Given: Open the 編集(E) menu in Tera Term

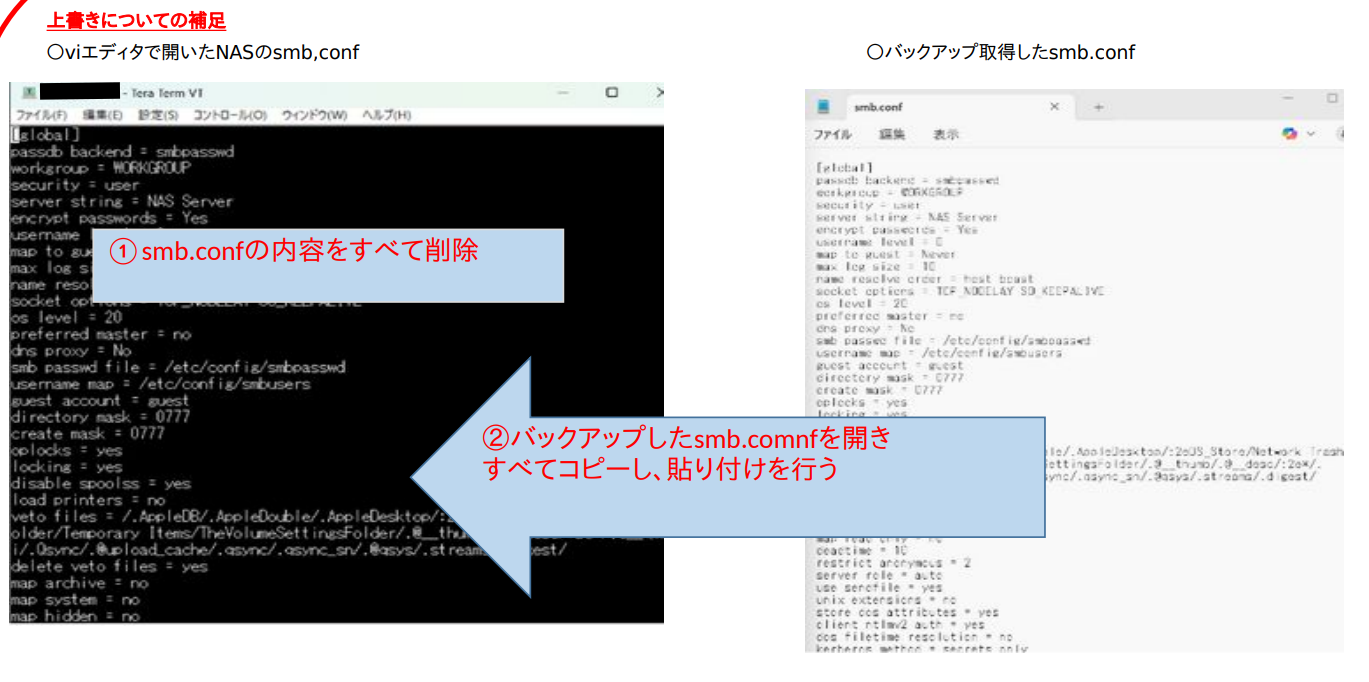Looking at the screenshot, I should 102,115.
